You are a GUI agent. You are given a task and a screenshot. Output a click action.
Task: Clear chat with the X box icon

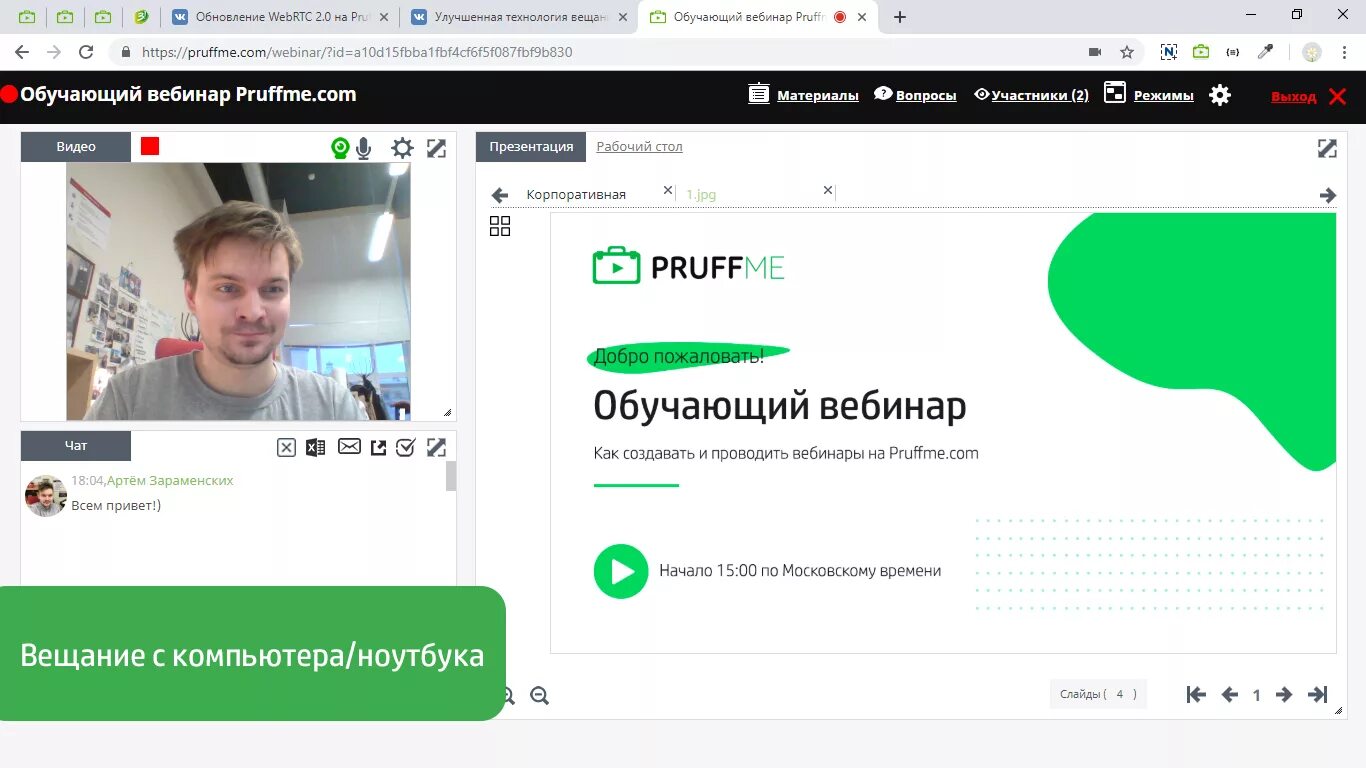click(x=286, y=448)
